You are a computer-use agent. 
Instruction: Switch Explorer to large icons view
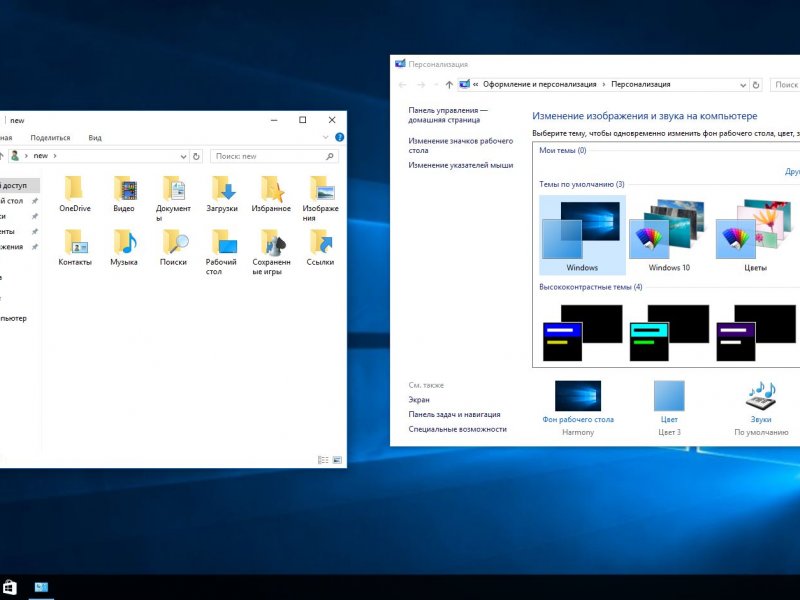(x=337, y=460)
